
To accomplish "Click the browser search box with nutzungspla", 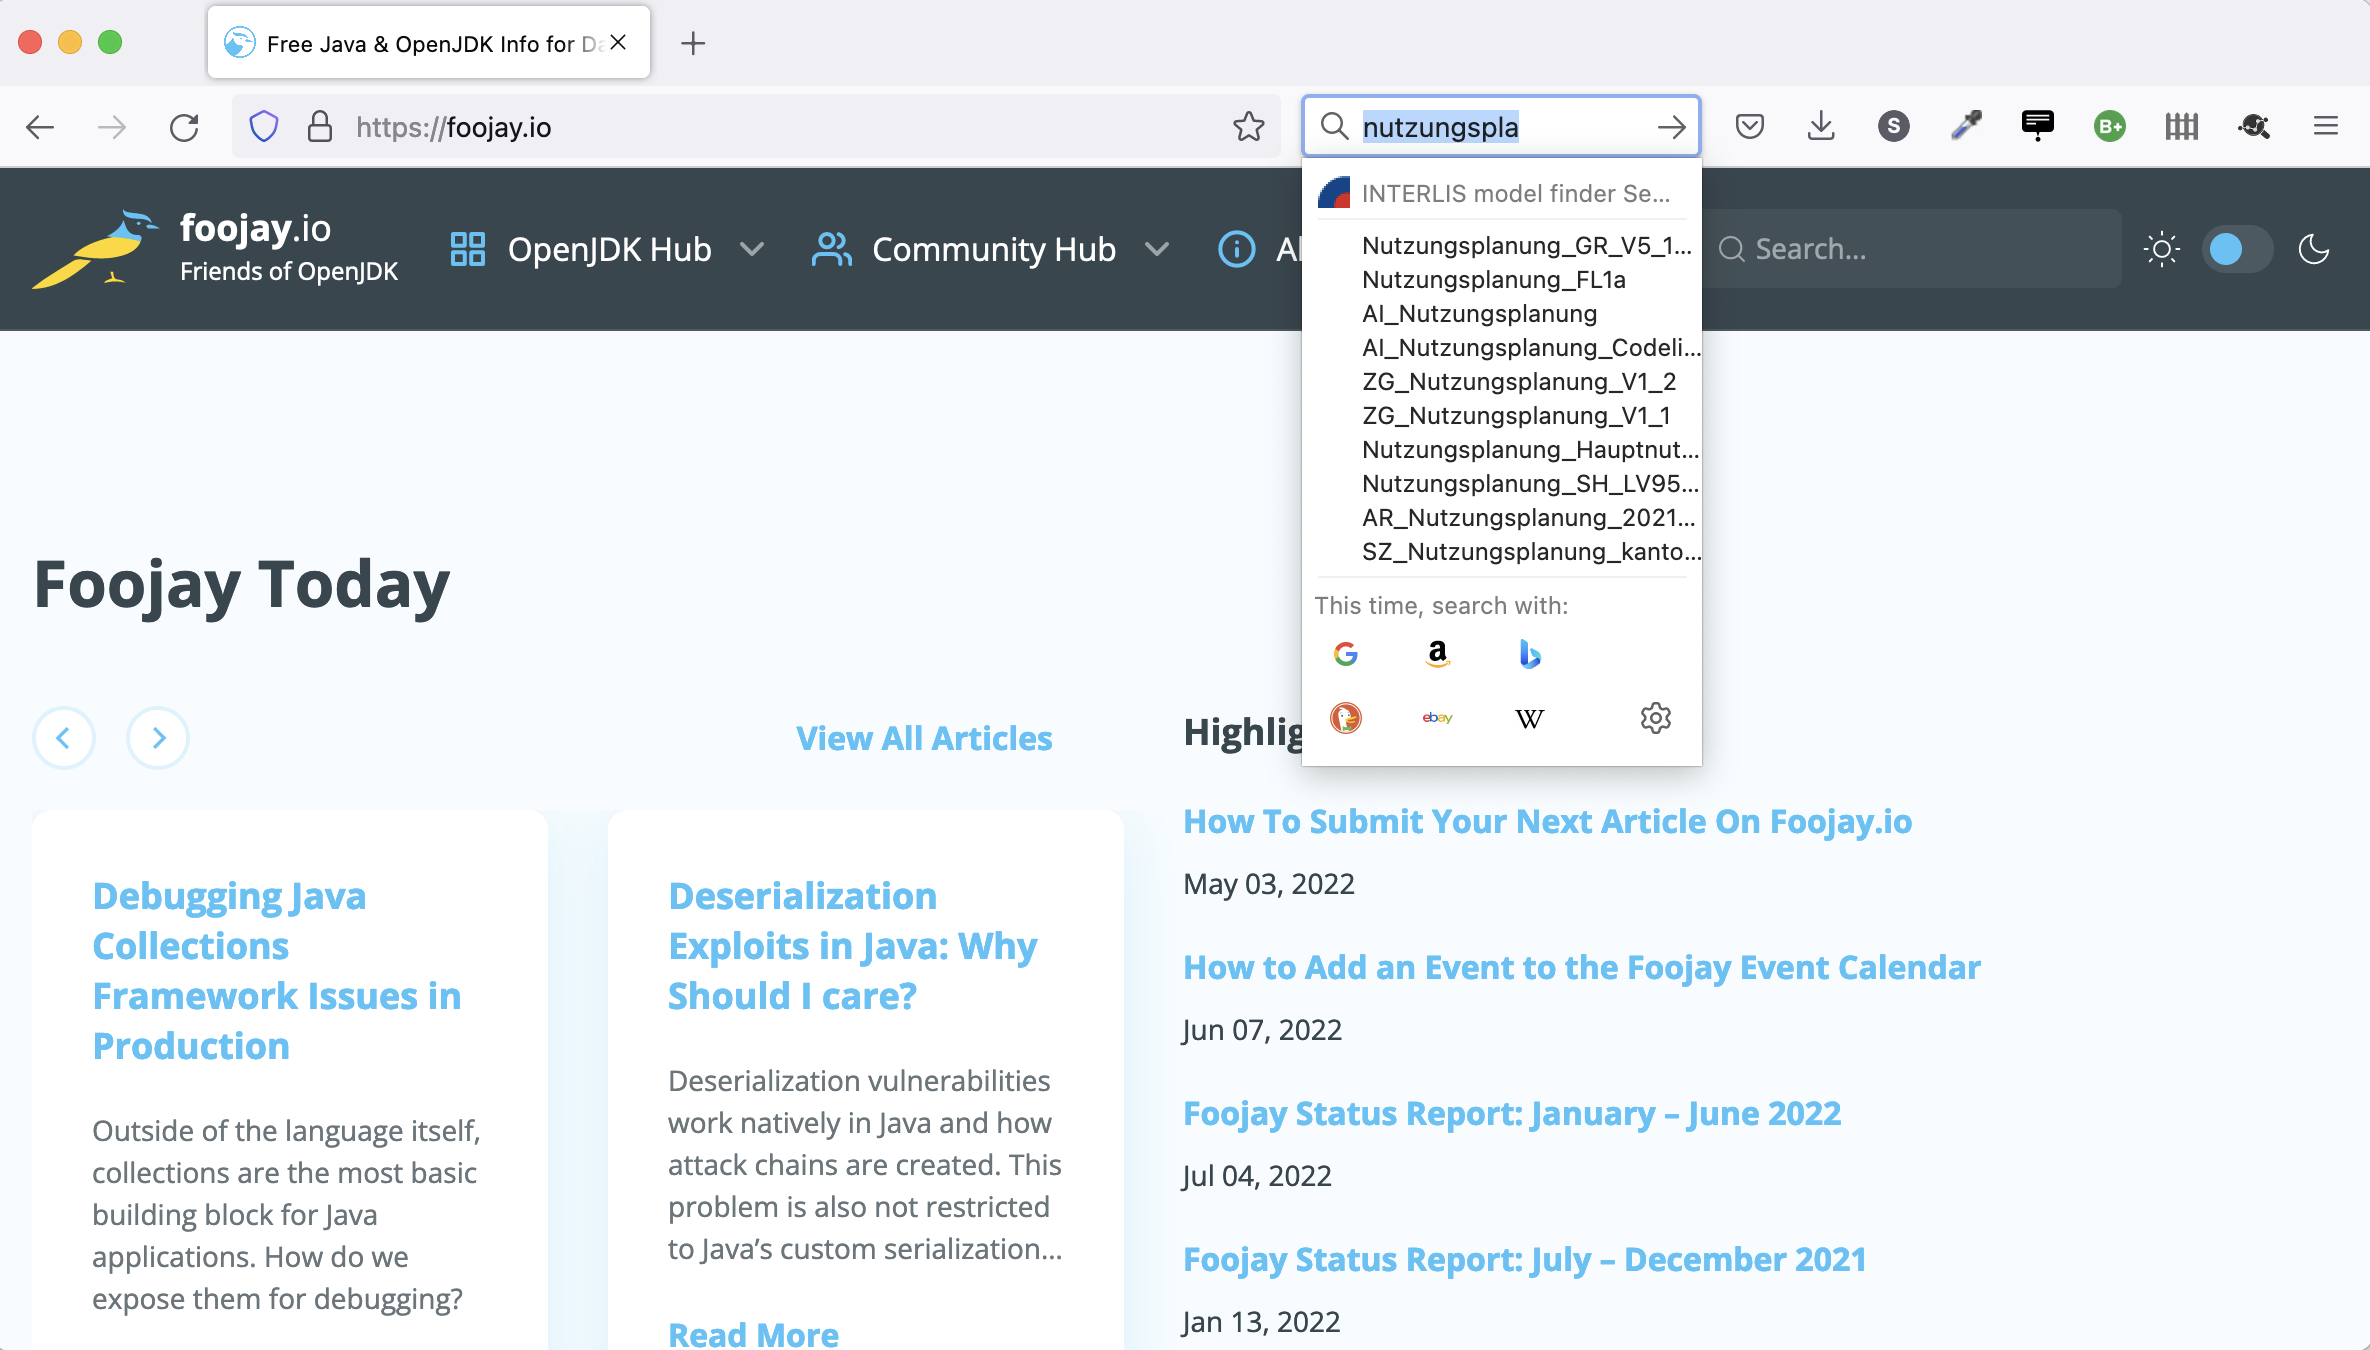I will 1500,127.
